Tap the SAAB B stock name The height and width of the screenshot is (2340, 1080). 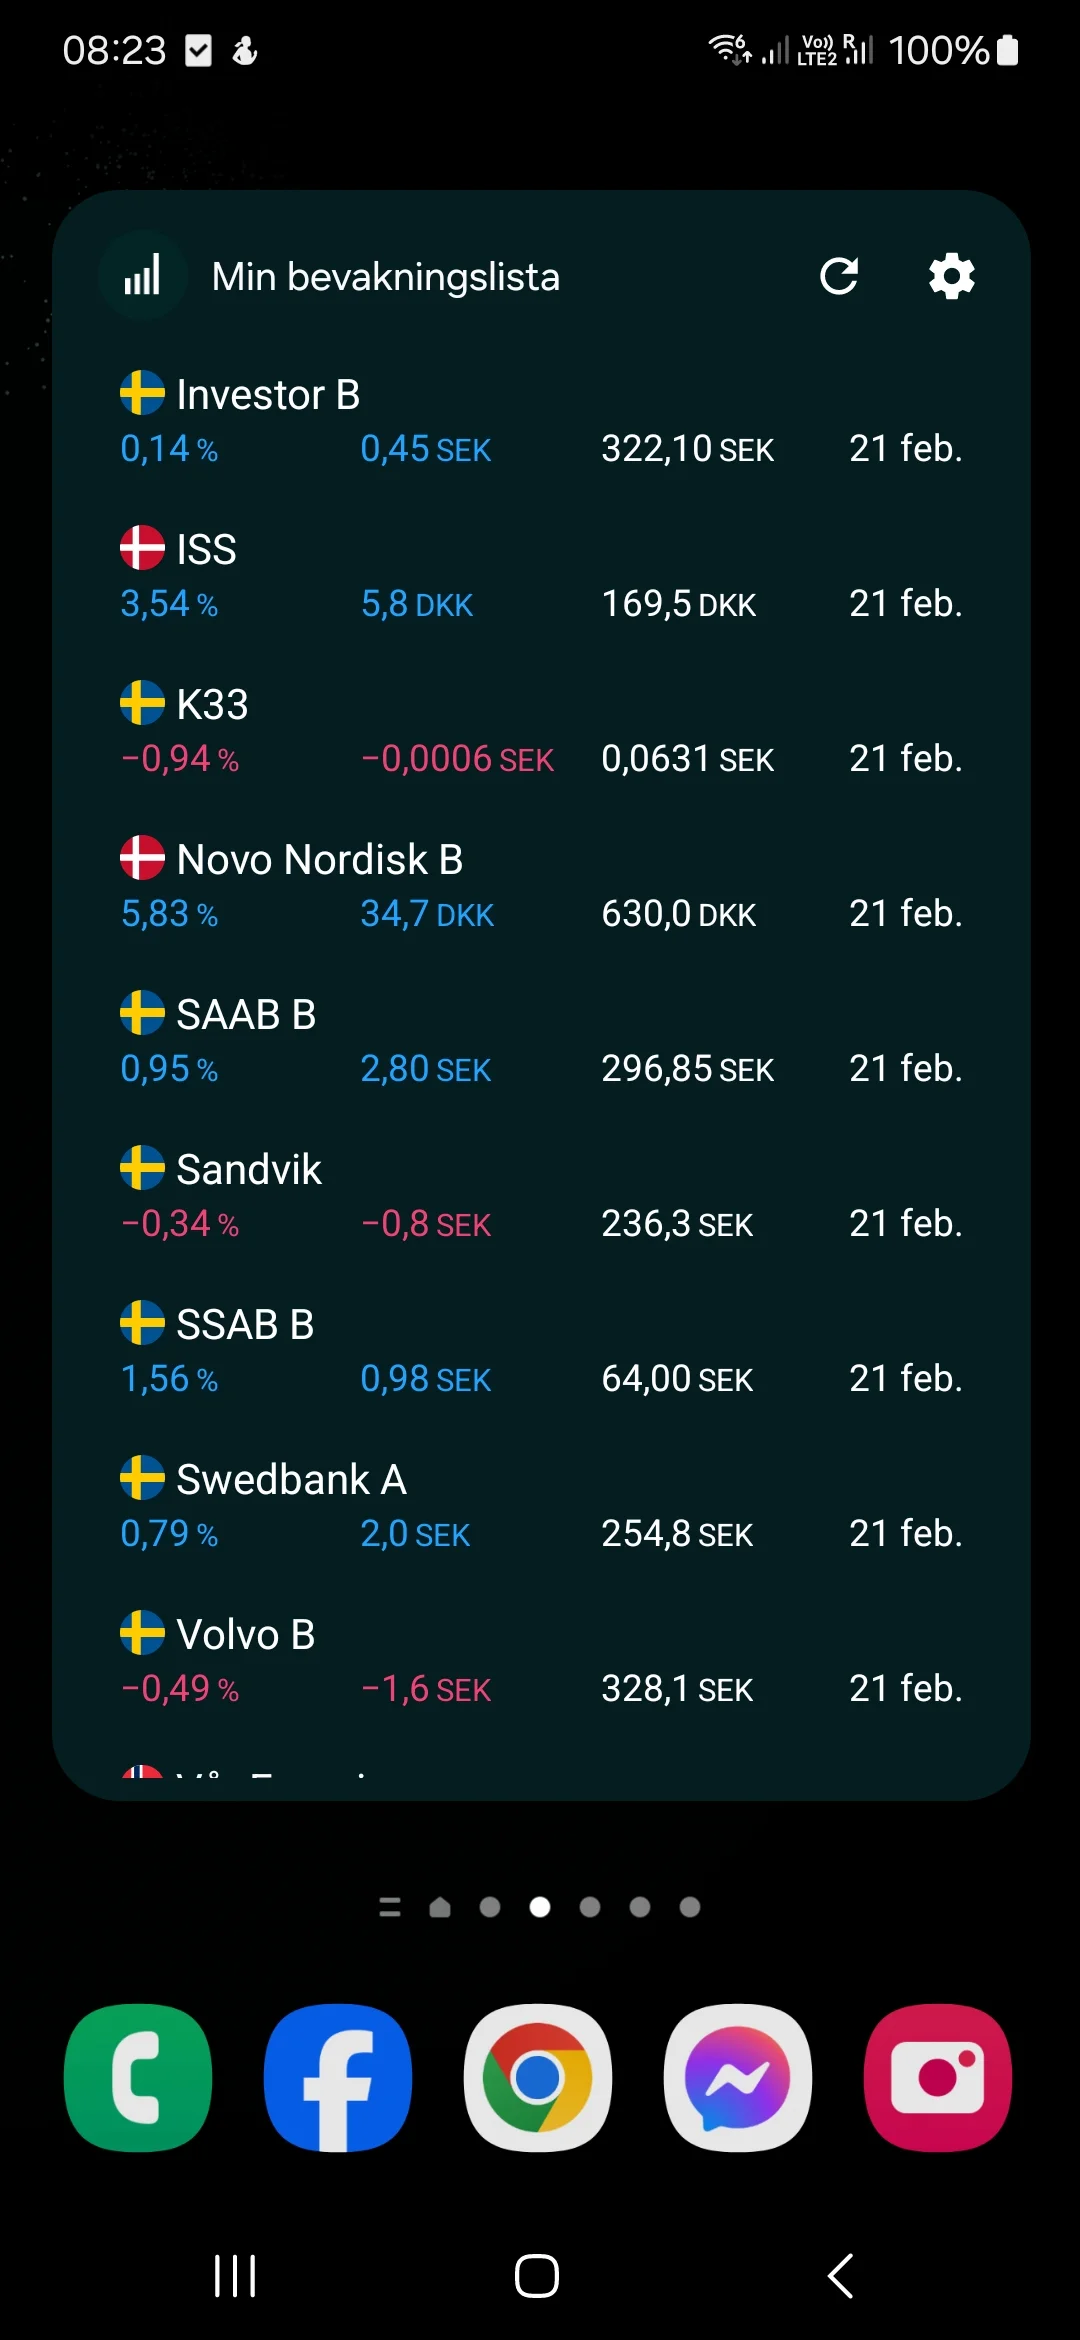(246, 1014)
